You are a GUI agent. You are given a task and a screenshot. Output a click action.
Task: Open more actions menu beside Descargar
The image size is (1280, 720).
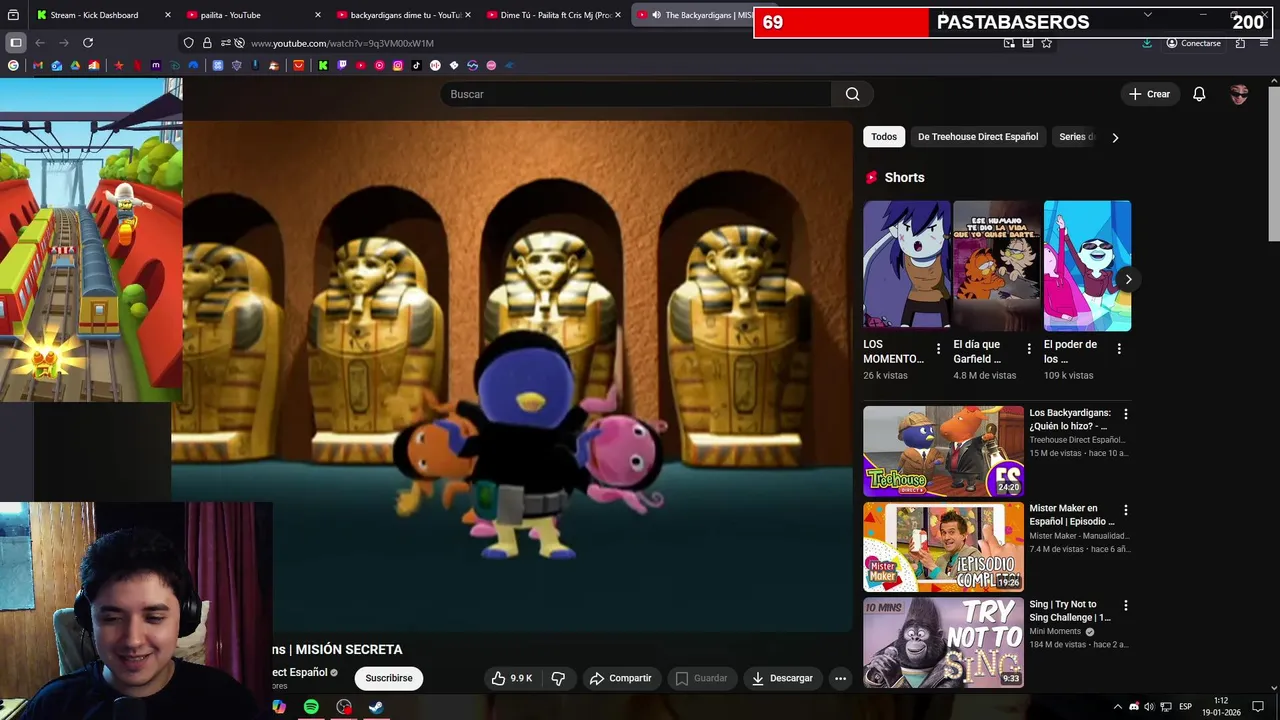(840, 678)
